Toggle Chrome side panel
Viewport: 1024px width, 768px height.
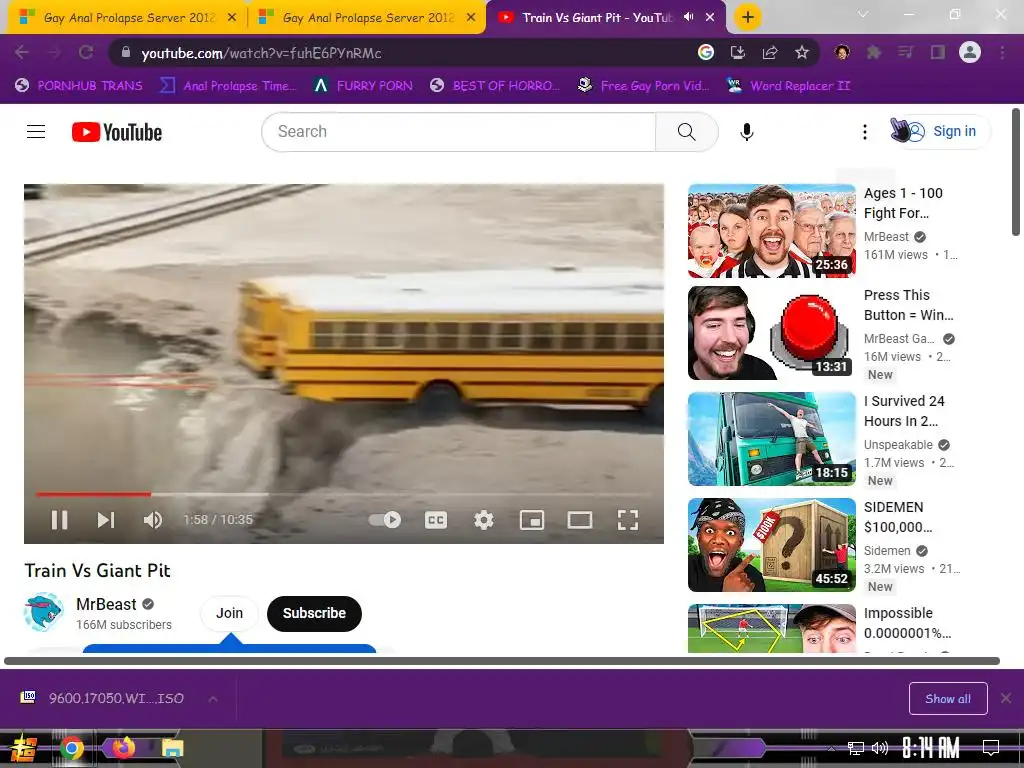(x=938, y=52)
